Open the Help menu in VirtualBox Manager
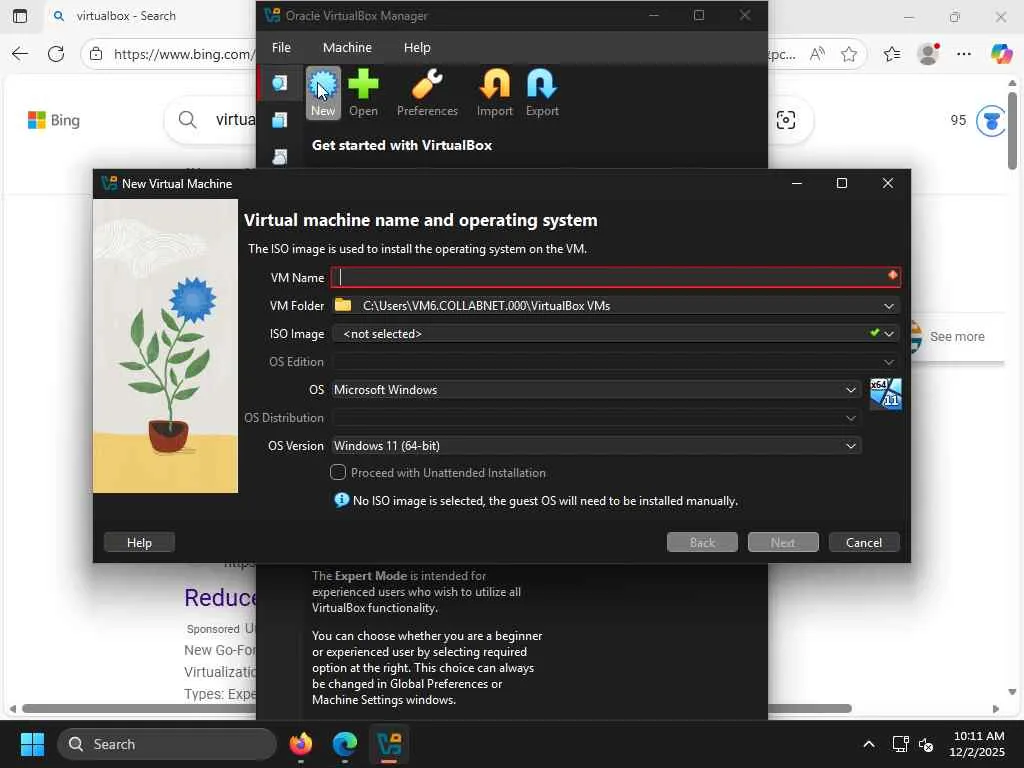 (x=417, y=48)
